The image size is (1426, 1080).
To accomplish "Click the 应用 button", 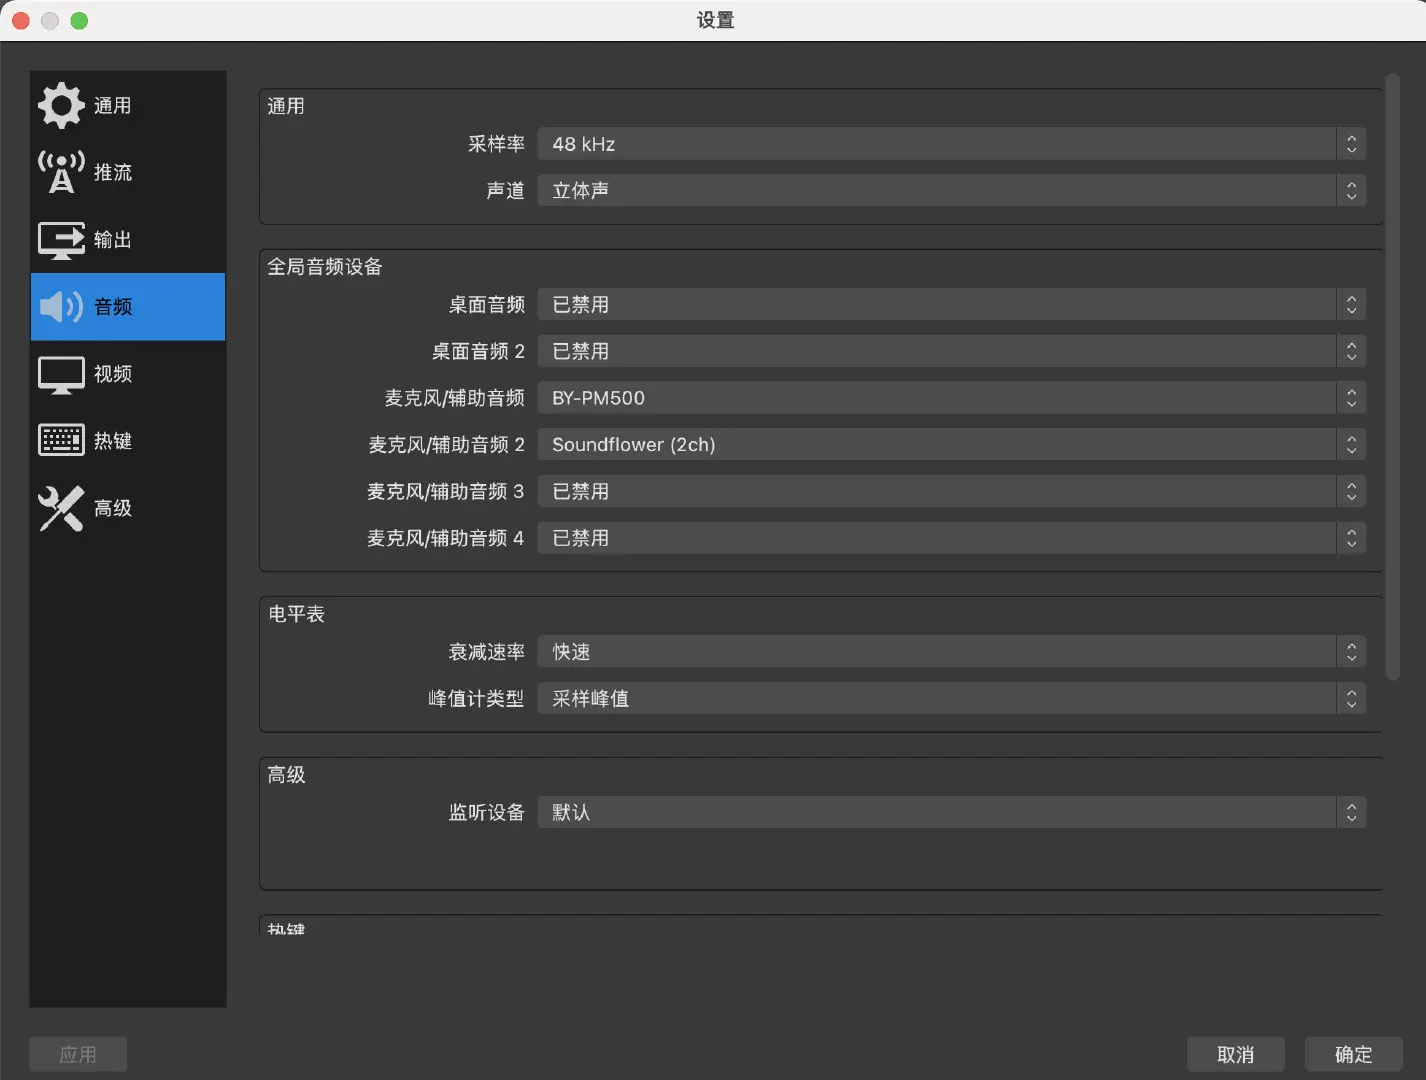I will pyautogui.click(x=78, y=1054).
